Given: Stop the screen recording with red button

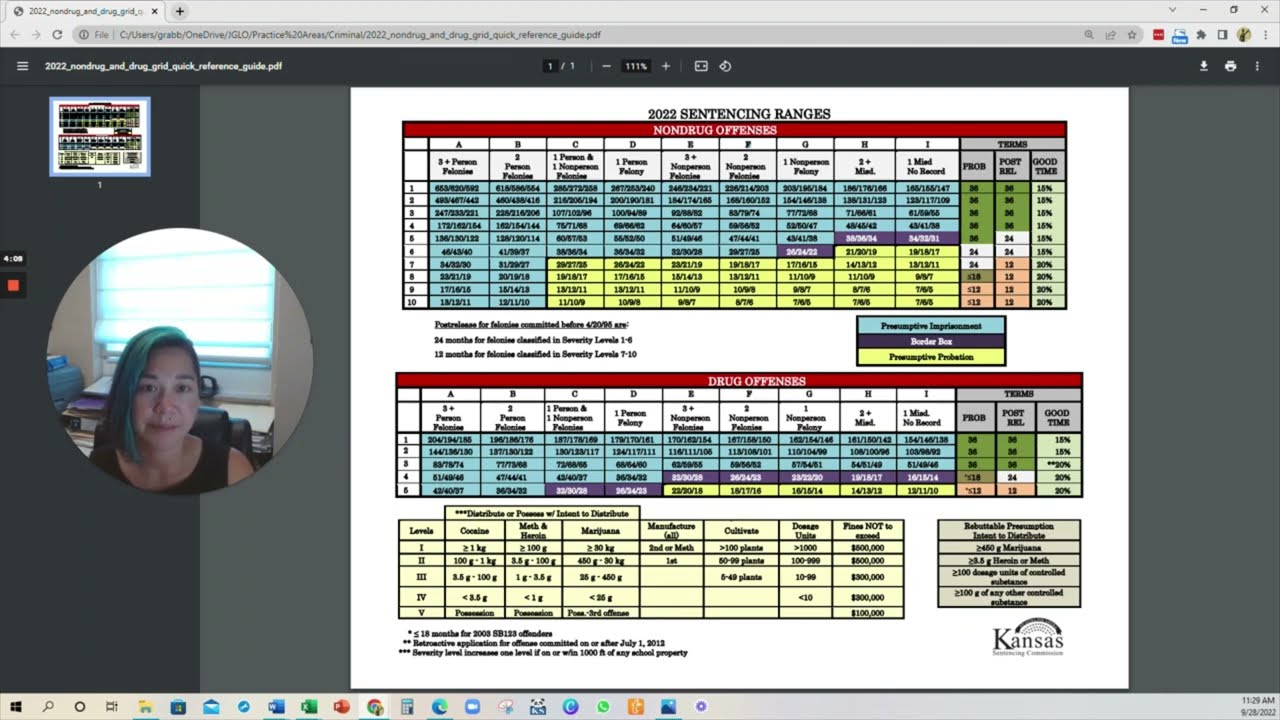Looking at the screenshot, I should tap(13, 285).
